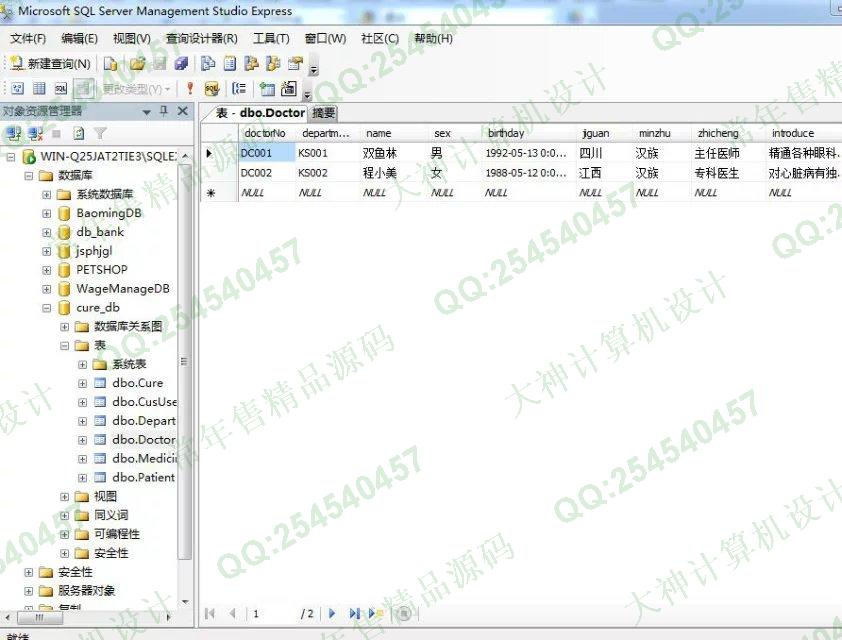Click the Add Group By icon
The width and height of the screenshot is (842, 640).
click(239, 89)
